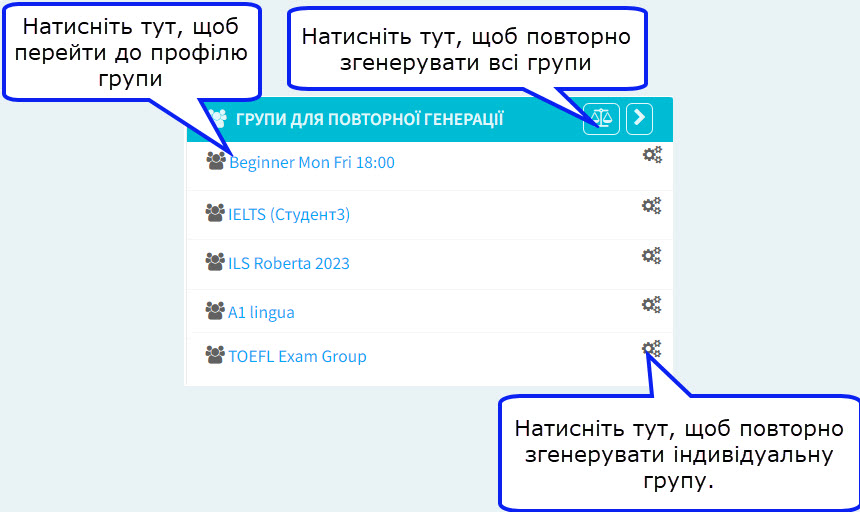Regenerate Beginner Mon Fri 18:00 via gears icon
This screenshot has width=860, height=512.
pos(652,155)
